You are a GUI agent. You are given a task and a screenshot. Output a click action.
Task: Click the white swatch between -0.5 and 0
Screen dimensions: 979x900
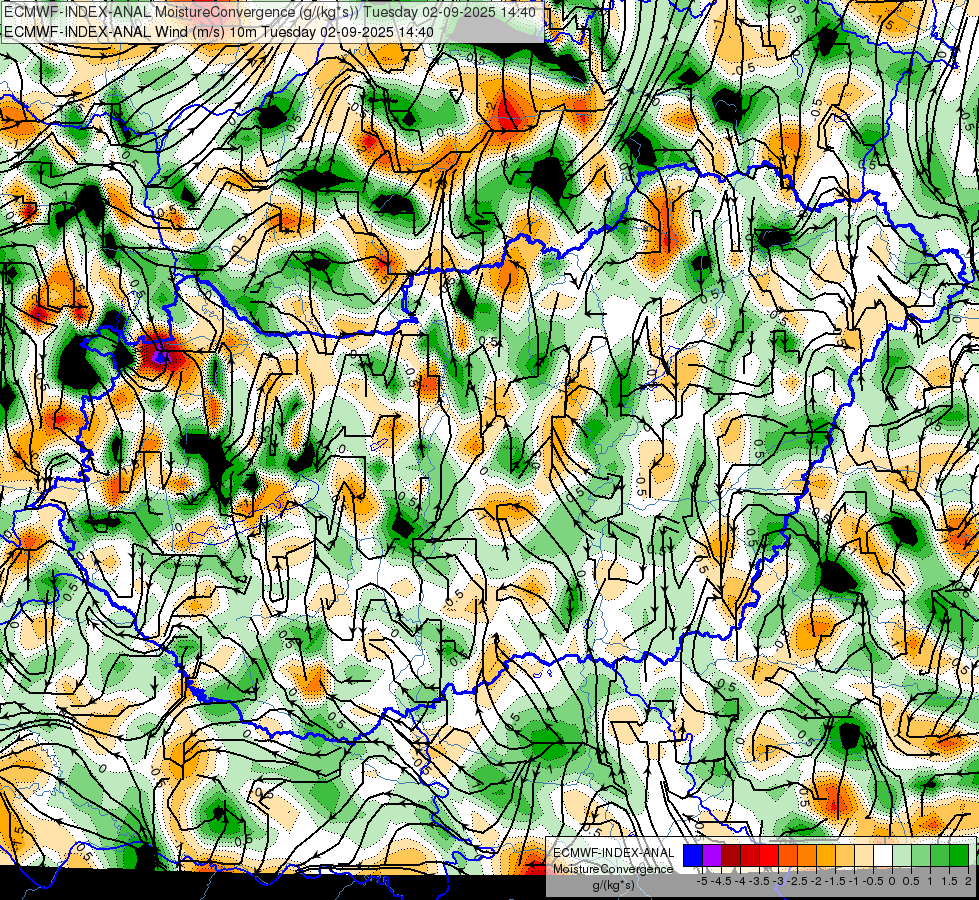tap(883, 856)
